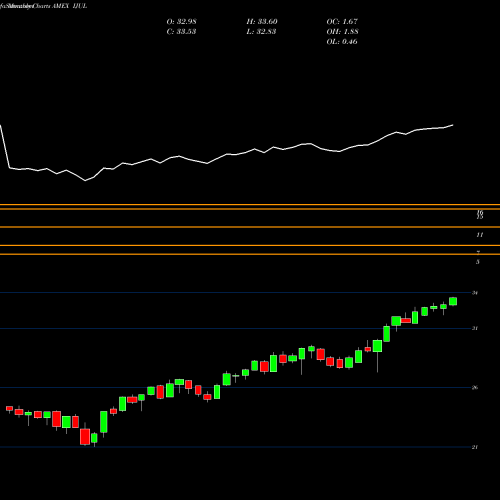Click the AMEX IJUL chart title
This screenshot has width=500, height=500.
click(69, 6)
